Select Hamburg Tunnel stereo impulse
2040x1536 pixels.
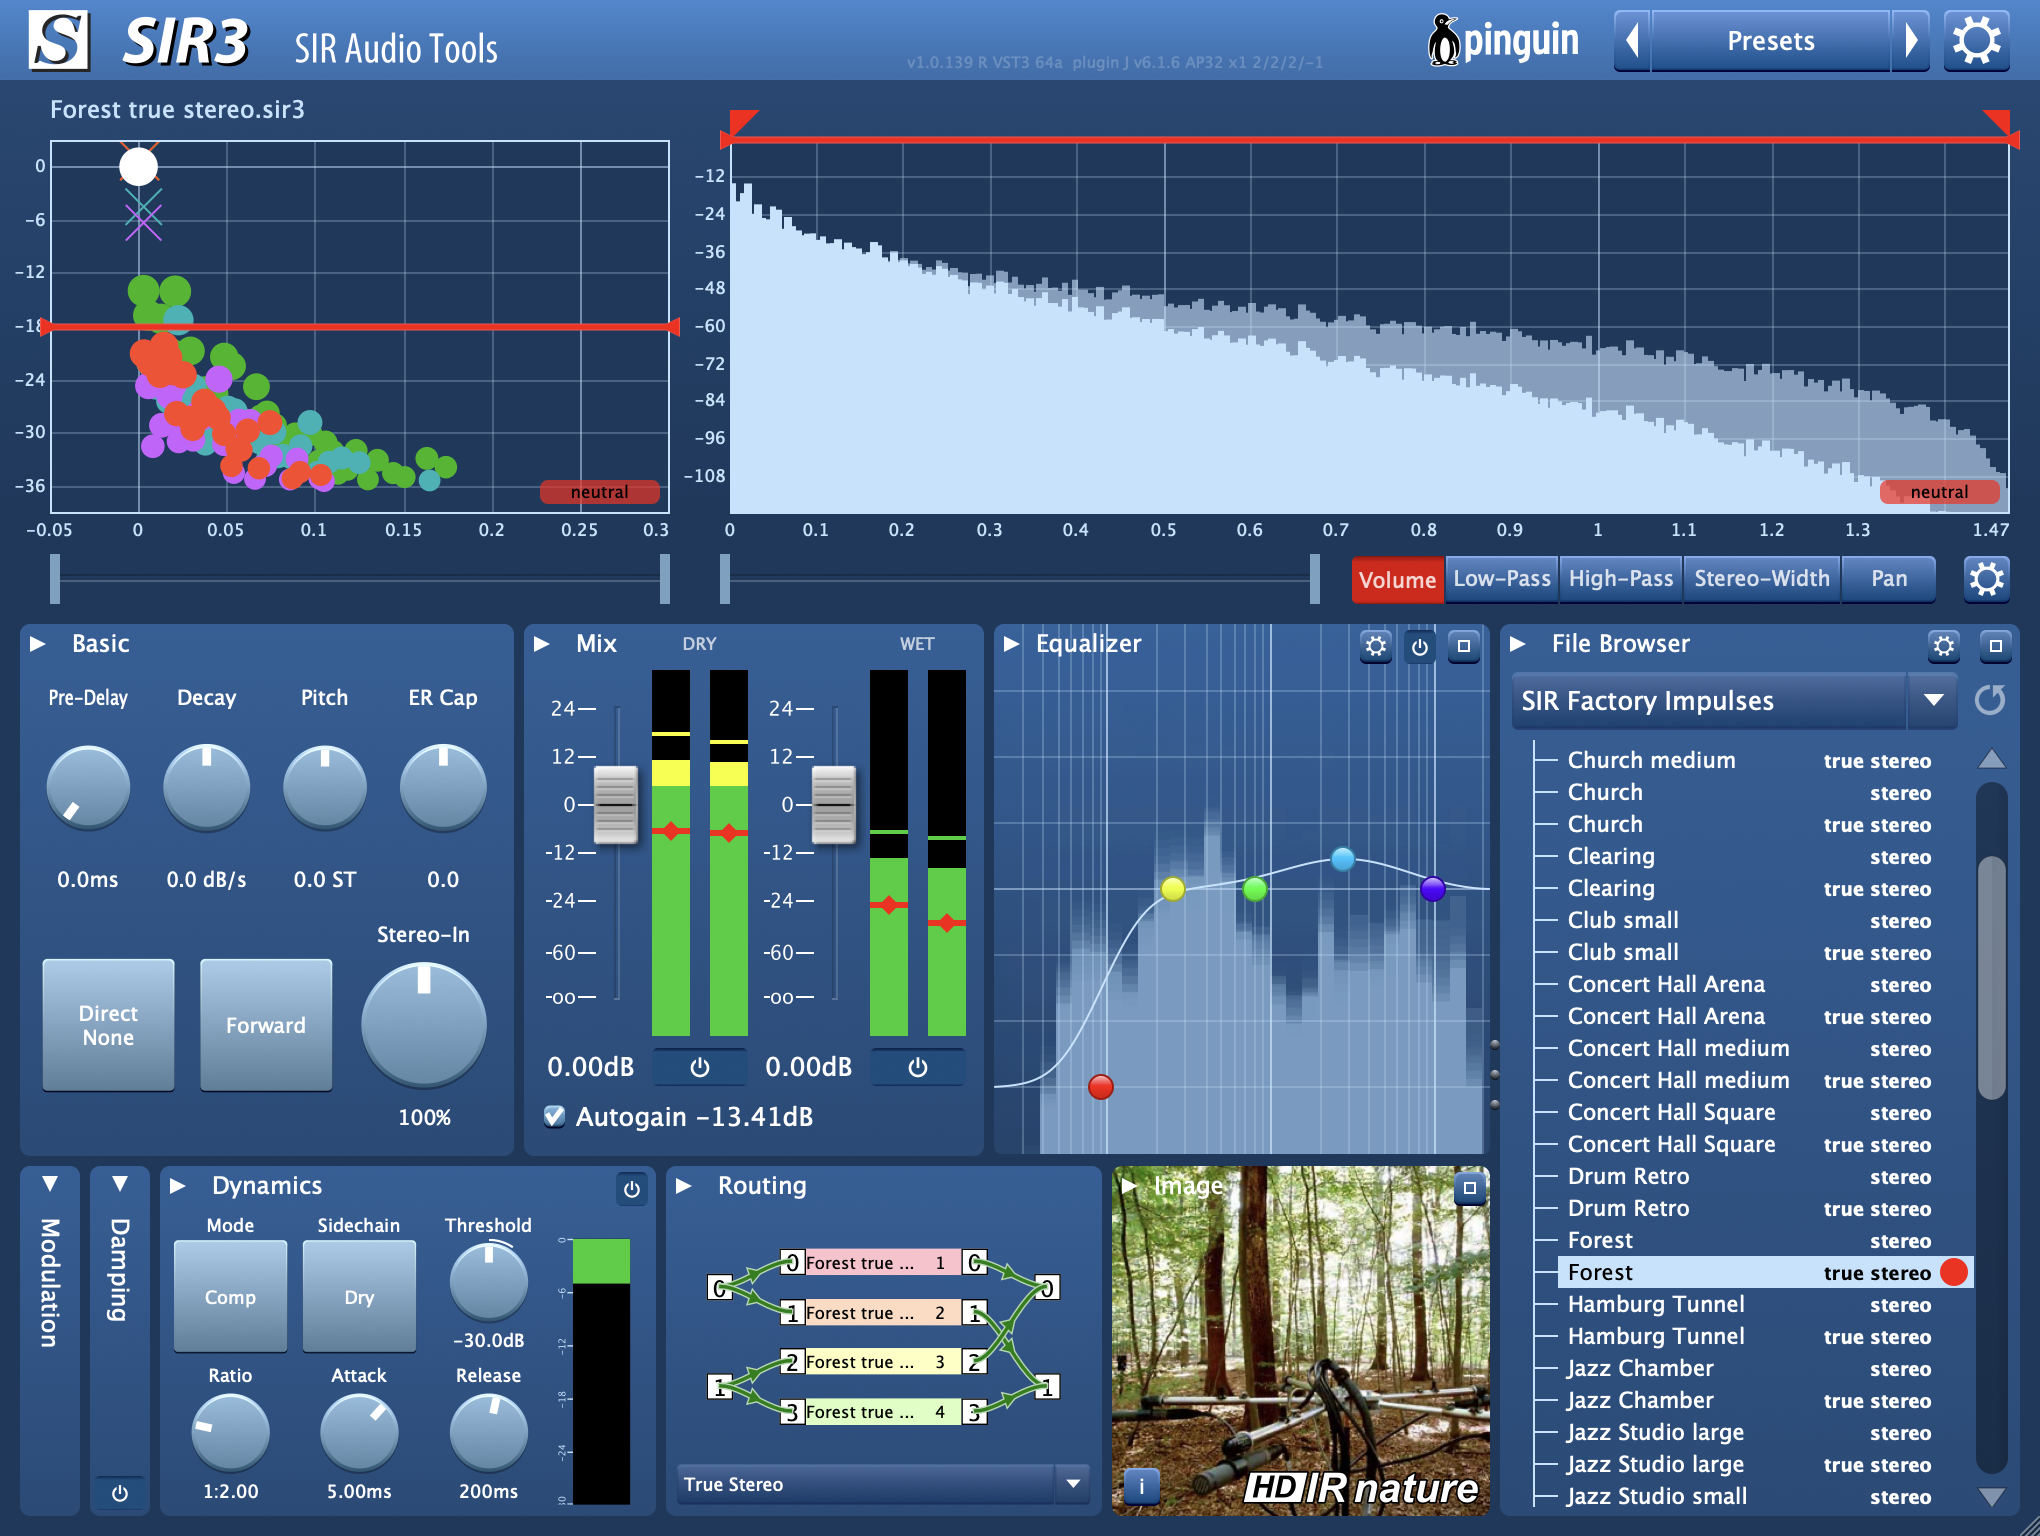click(x=1750, y=1304)
